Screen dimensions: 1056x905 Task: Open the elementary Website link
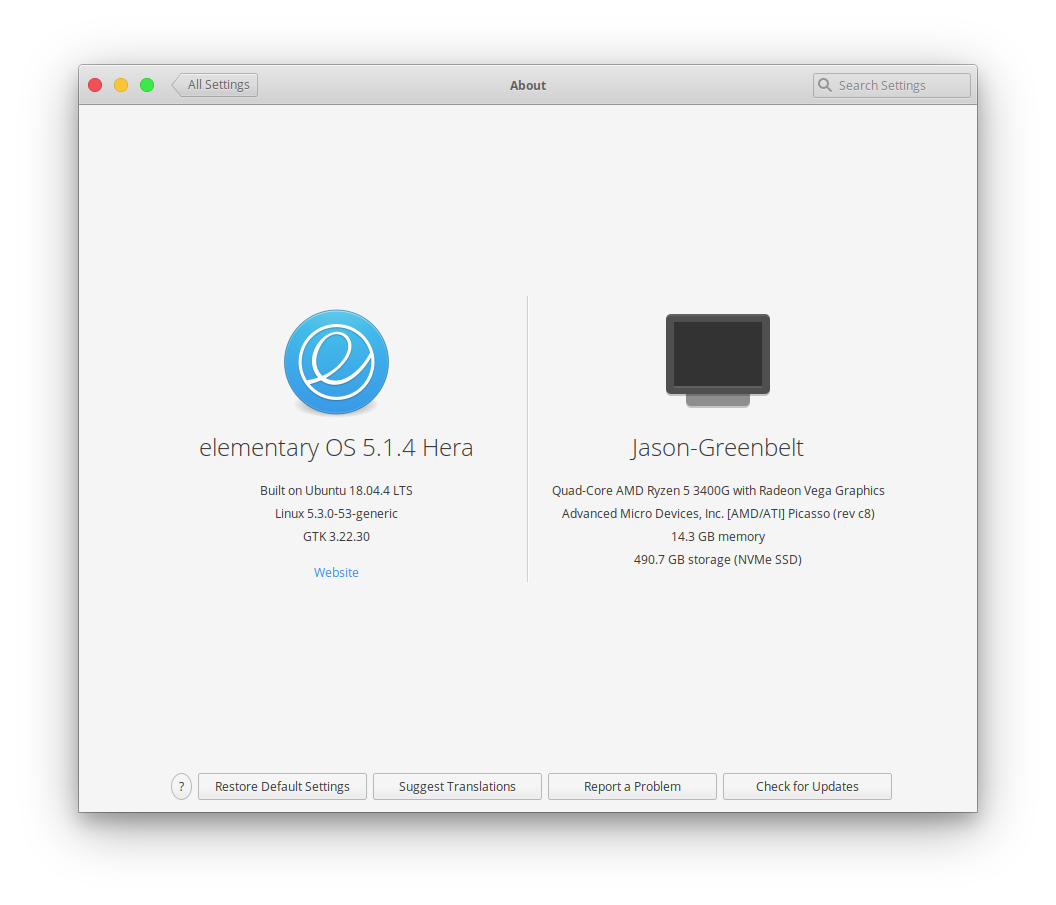[336, 571]
